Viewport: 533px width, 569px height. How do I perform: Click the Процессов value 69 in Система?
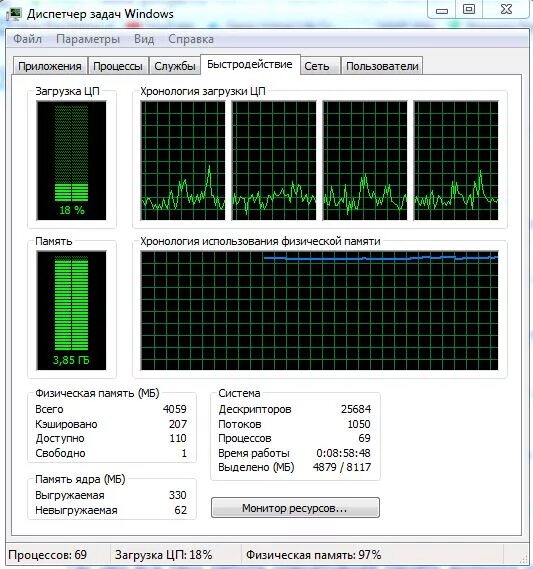(x=364, y=438)
